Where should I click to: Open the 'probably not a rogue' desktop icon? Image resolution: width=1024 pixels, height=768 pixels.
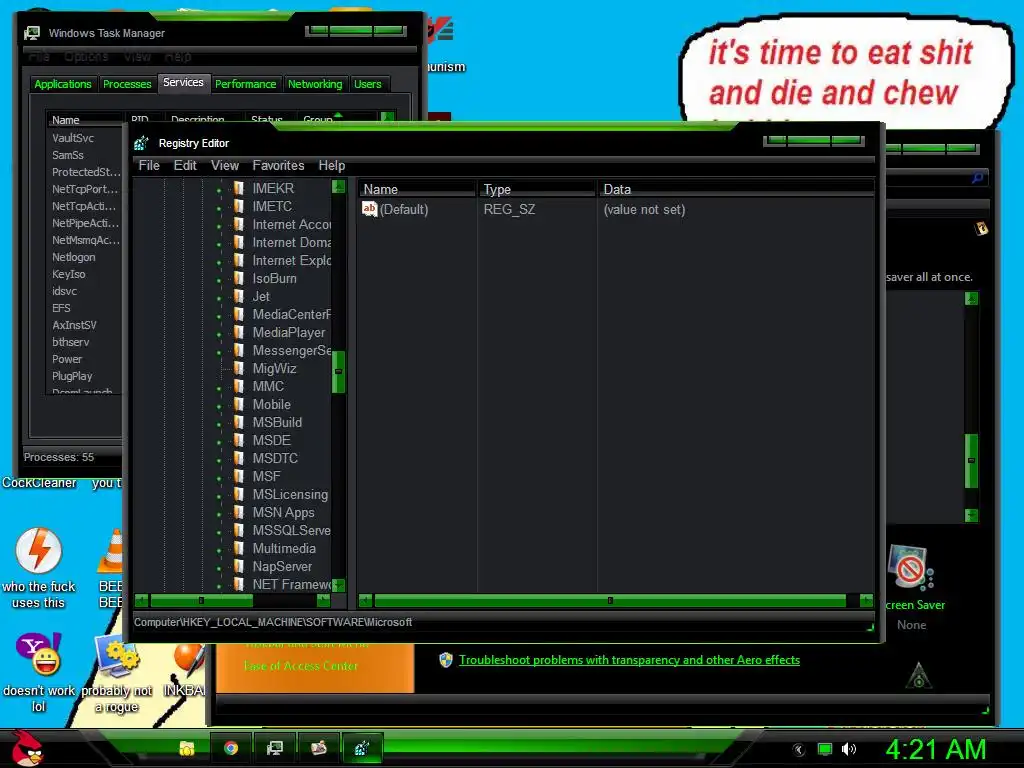[118, 655]
